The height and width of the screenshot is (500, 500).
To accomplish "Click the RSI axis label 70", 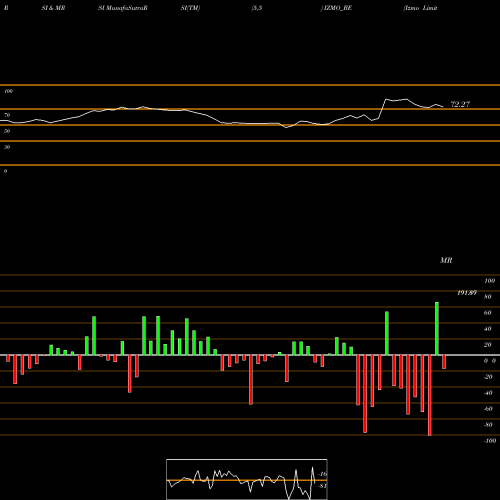I will tap(7, 115).
